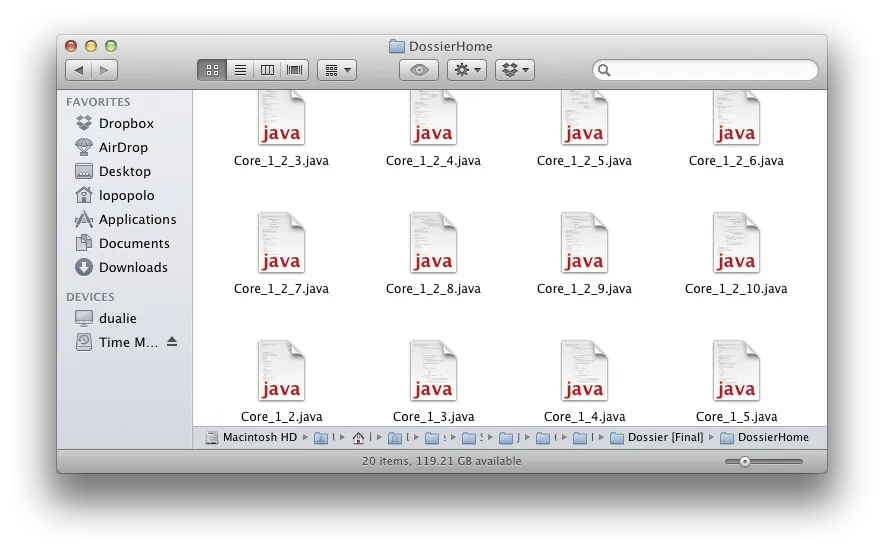
Task: Open Applications in the sidebar
Action: point(126,219)
